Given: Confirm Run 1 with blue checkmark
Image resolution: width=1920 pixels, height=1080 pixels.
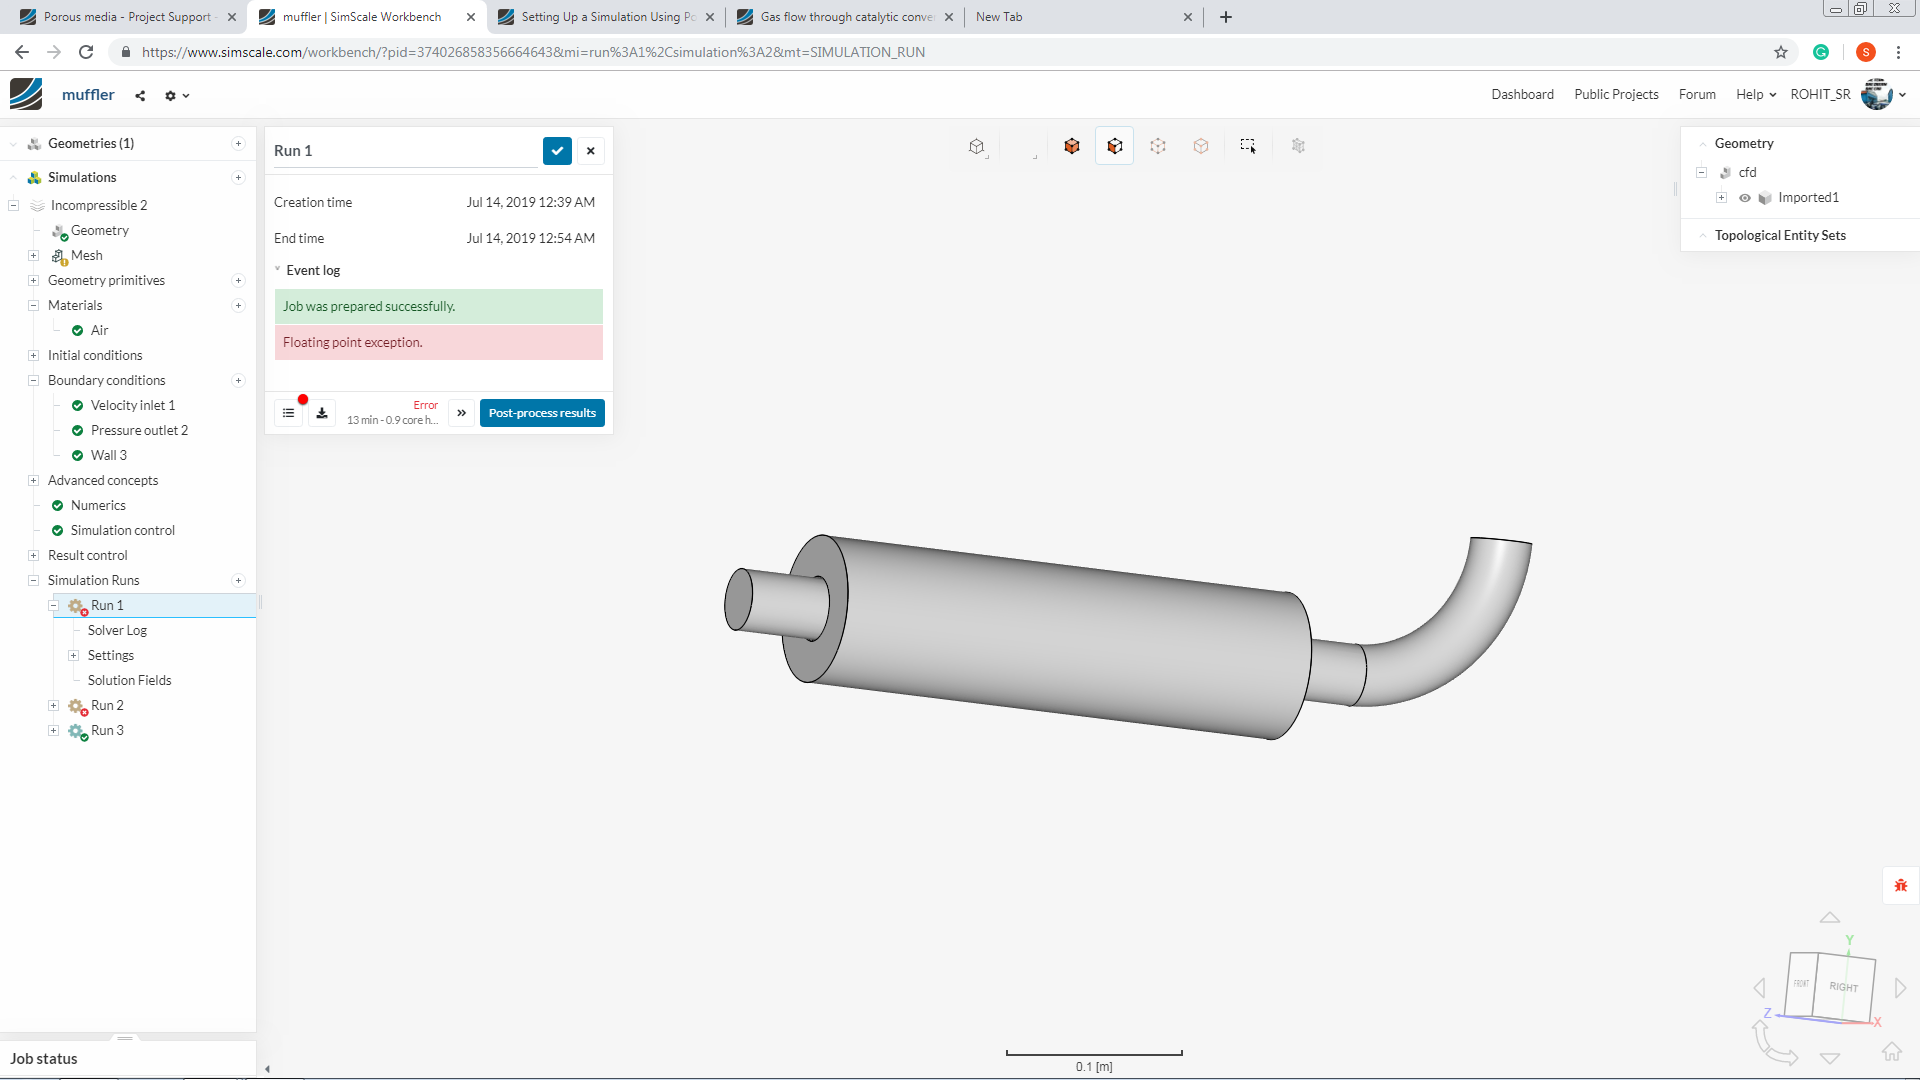Looking at the screenshot, I should point(557,151).
